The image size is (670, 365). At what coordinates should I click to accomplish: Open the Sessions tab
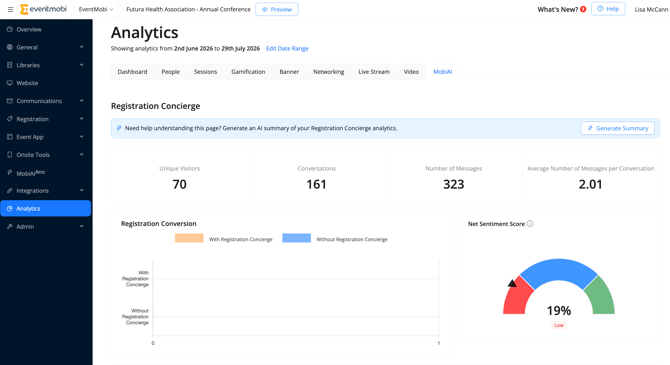pos(206,72)
